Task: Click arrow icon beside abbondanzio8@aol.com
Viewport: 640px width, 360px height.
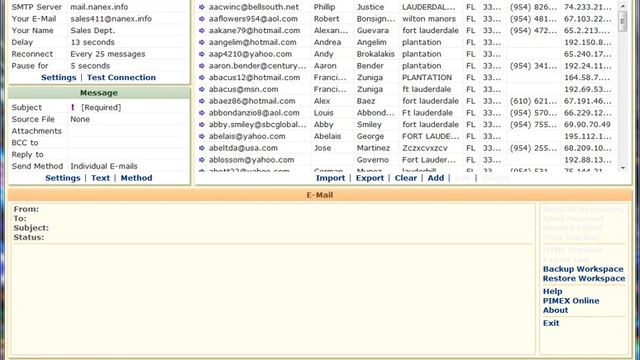Action: pyautogui.click(x=202, y=113)
